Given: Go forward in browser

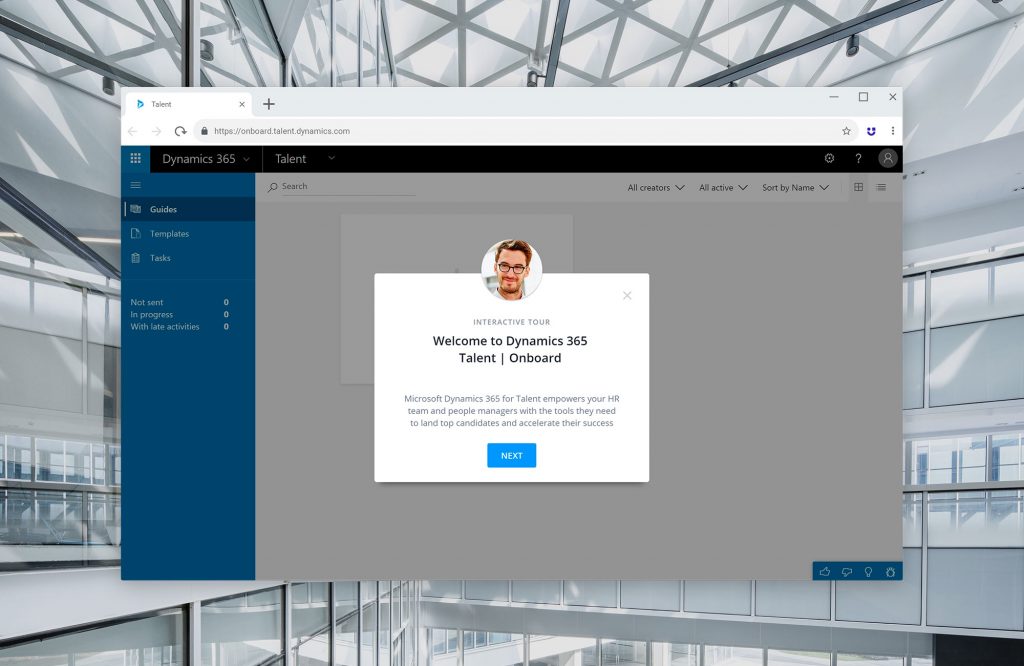Looking at the screenshot, I should coord(156,131).
